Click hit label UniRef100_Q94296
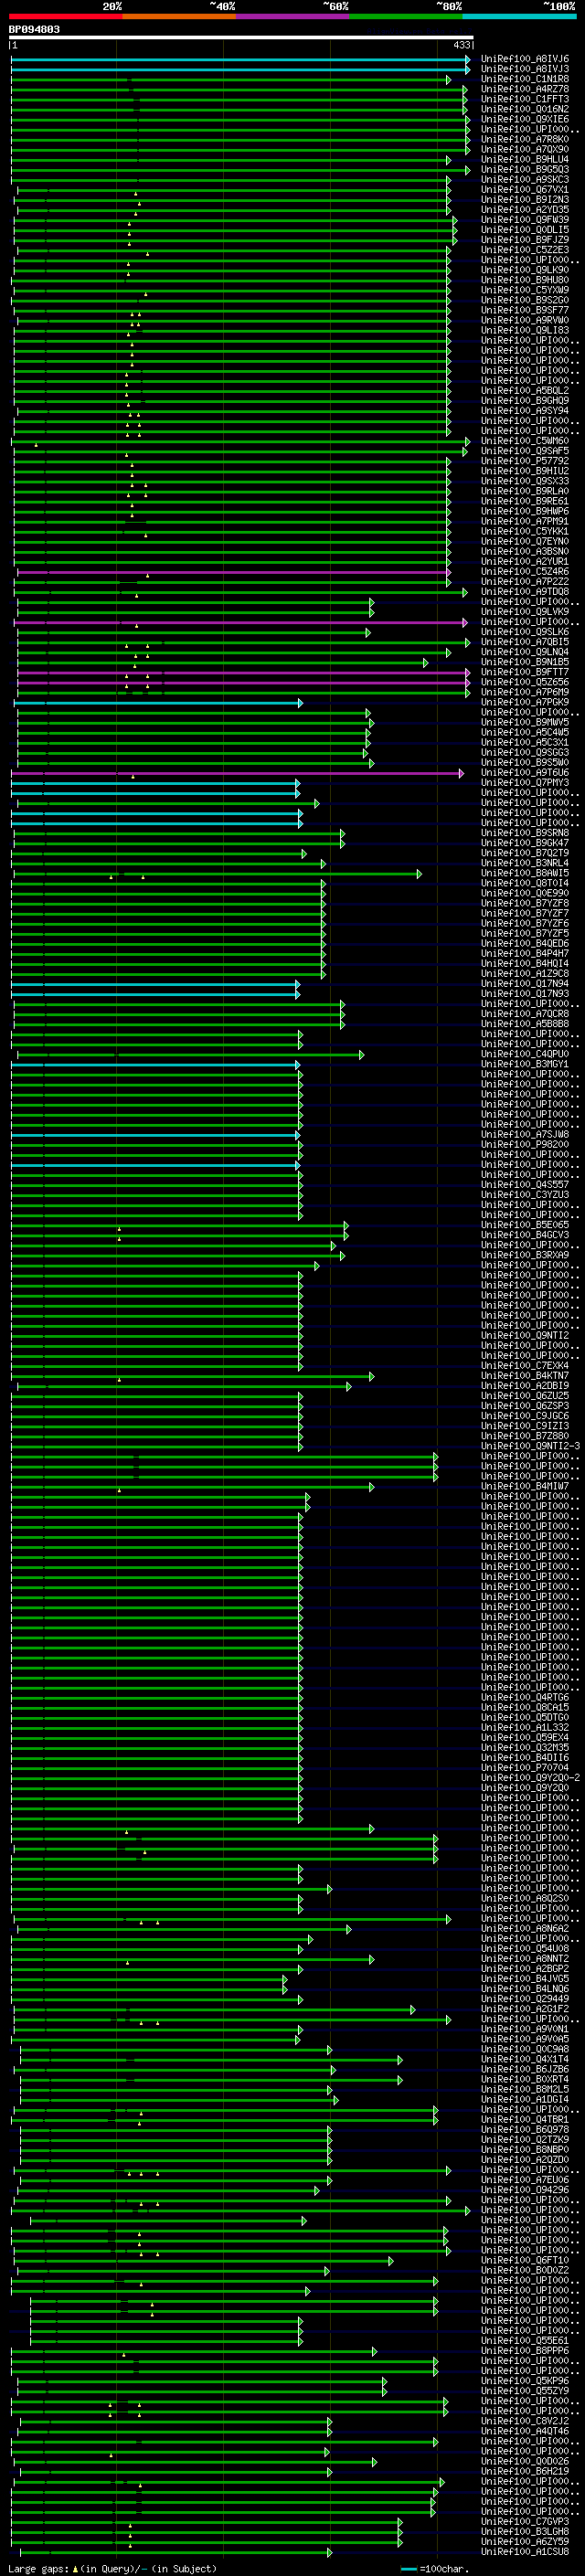 [525, 2190]
